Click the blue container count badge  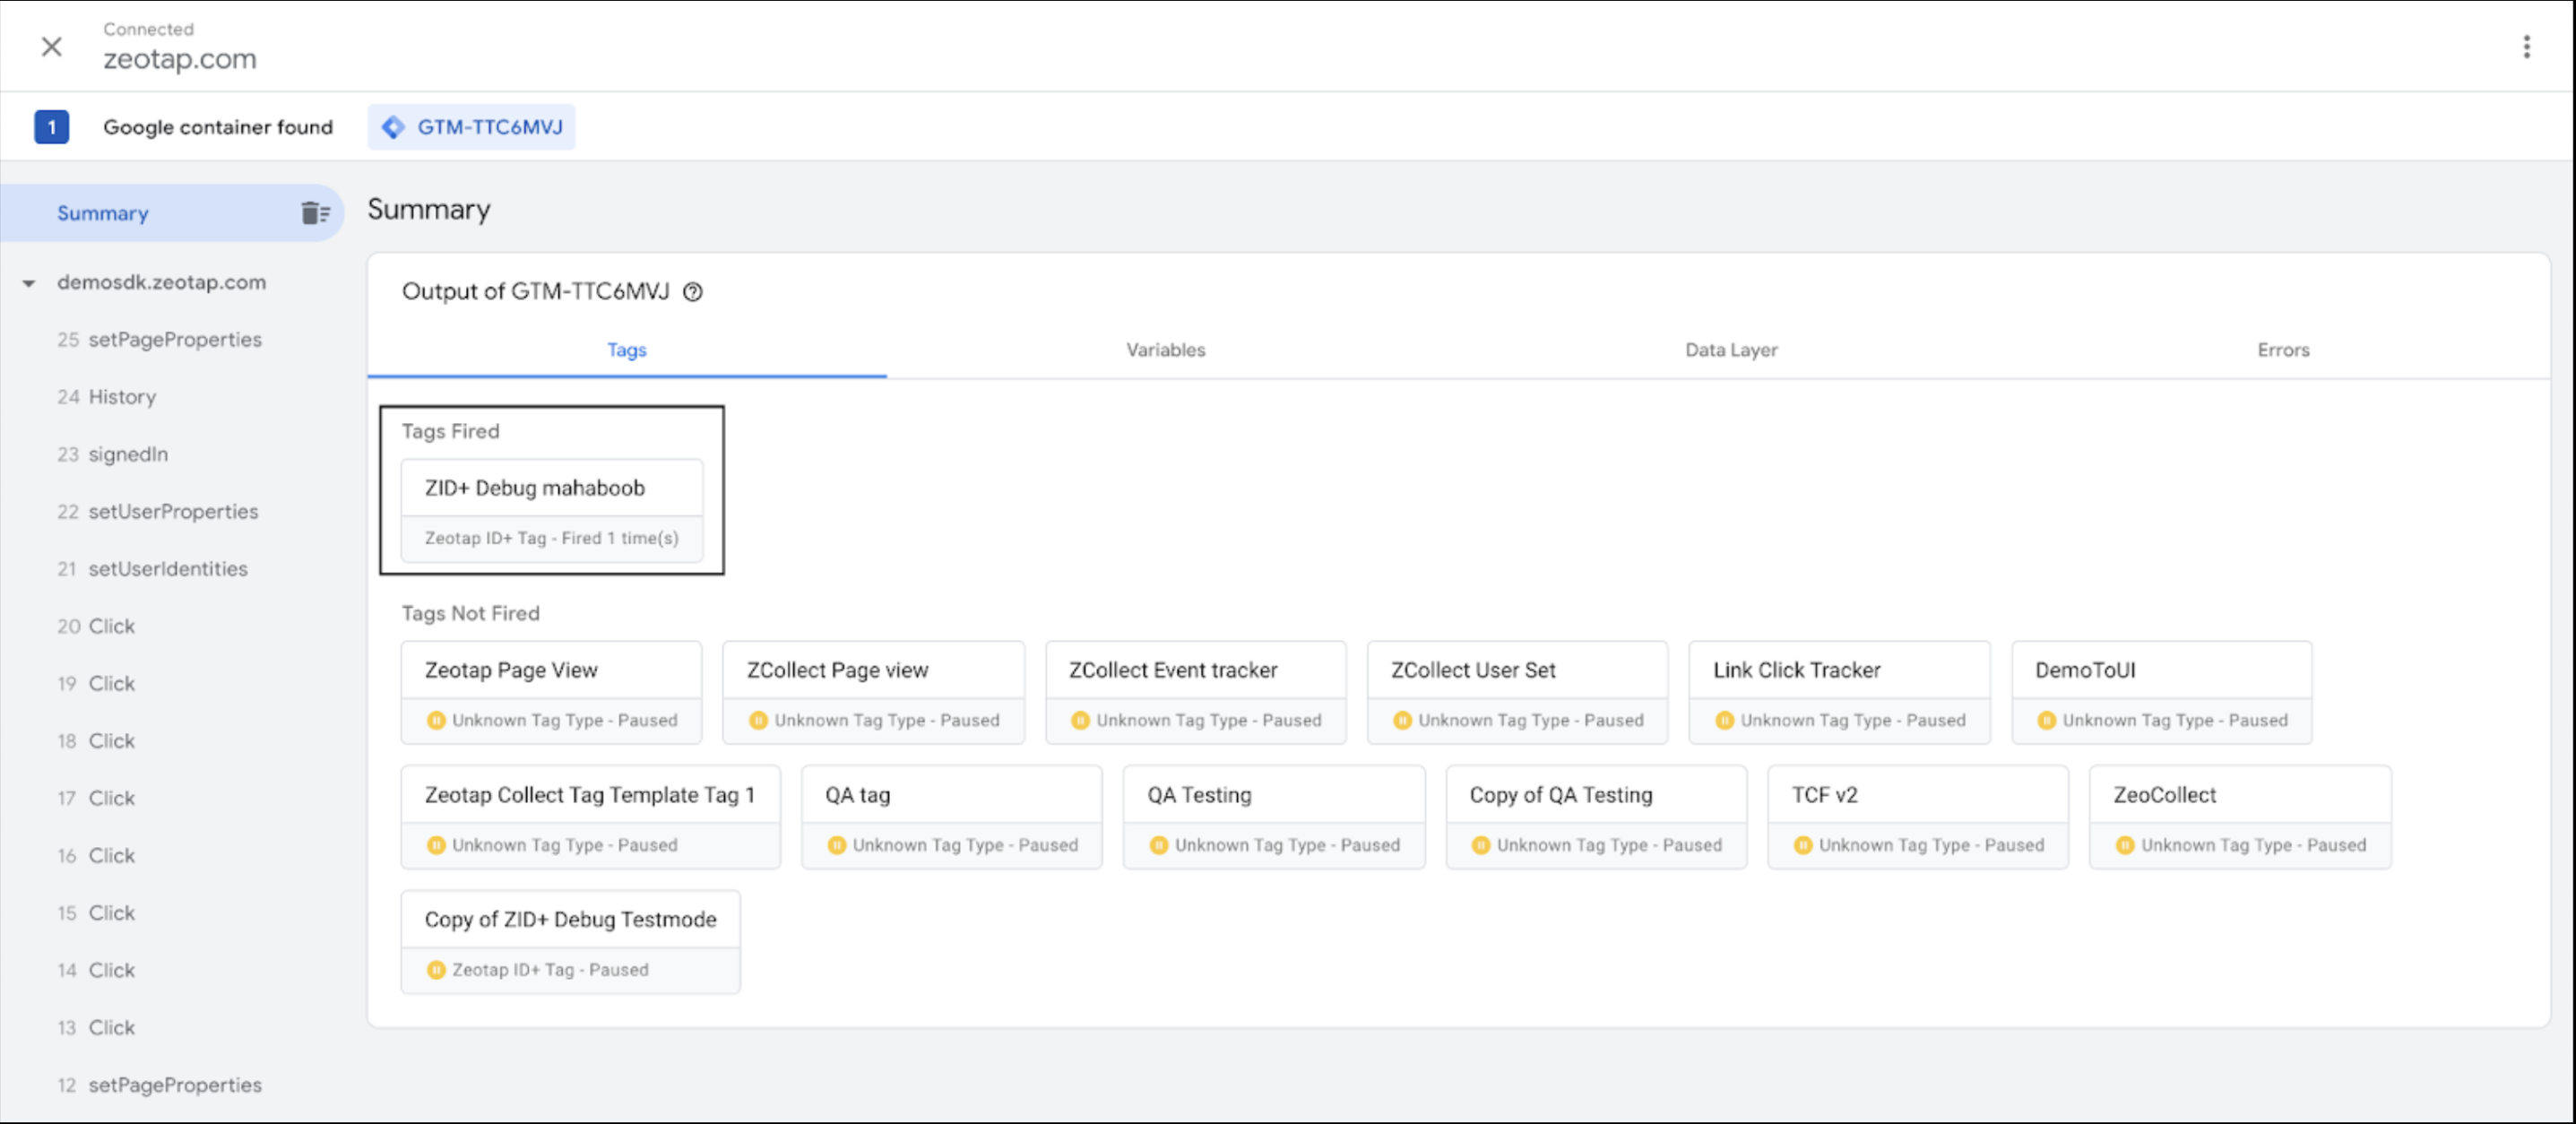[51, 127]
